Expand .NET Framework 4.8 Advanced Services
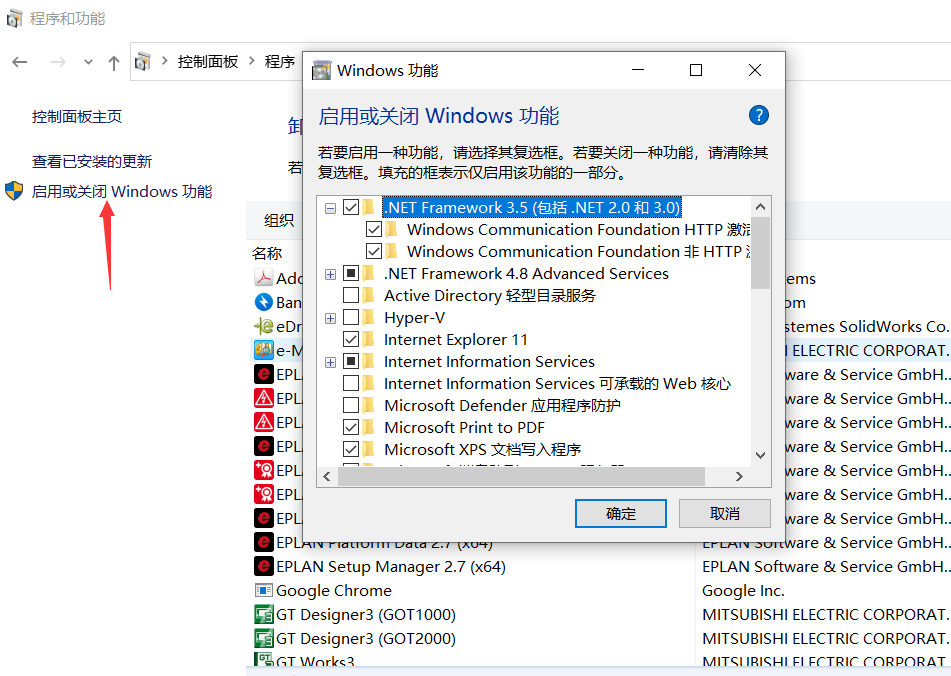 pyautogui.click(x=330, y=274)
